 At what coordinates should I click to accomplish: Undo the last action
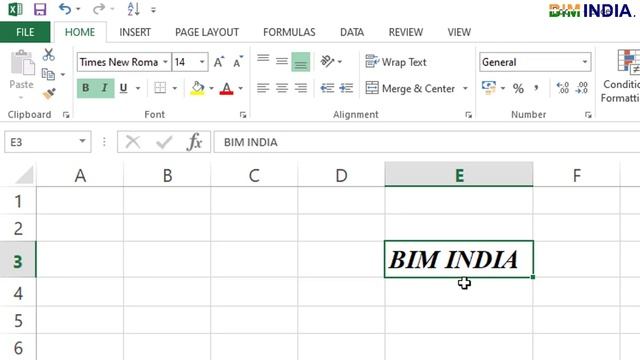click(65, 9)
